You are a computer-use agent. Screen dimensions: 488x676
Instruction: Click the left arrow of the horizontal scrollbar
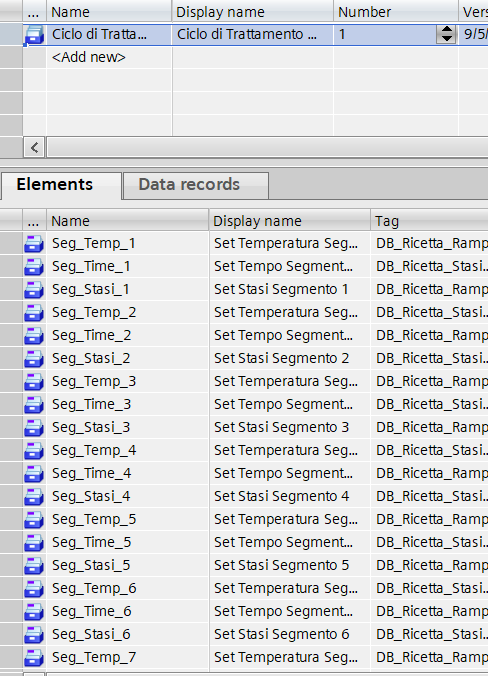34,147
